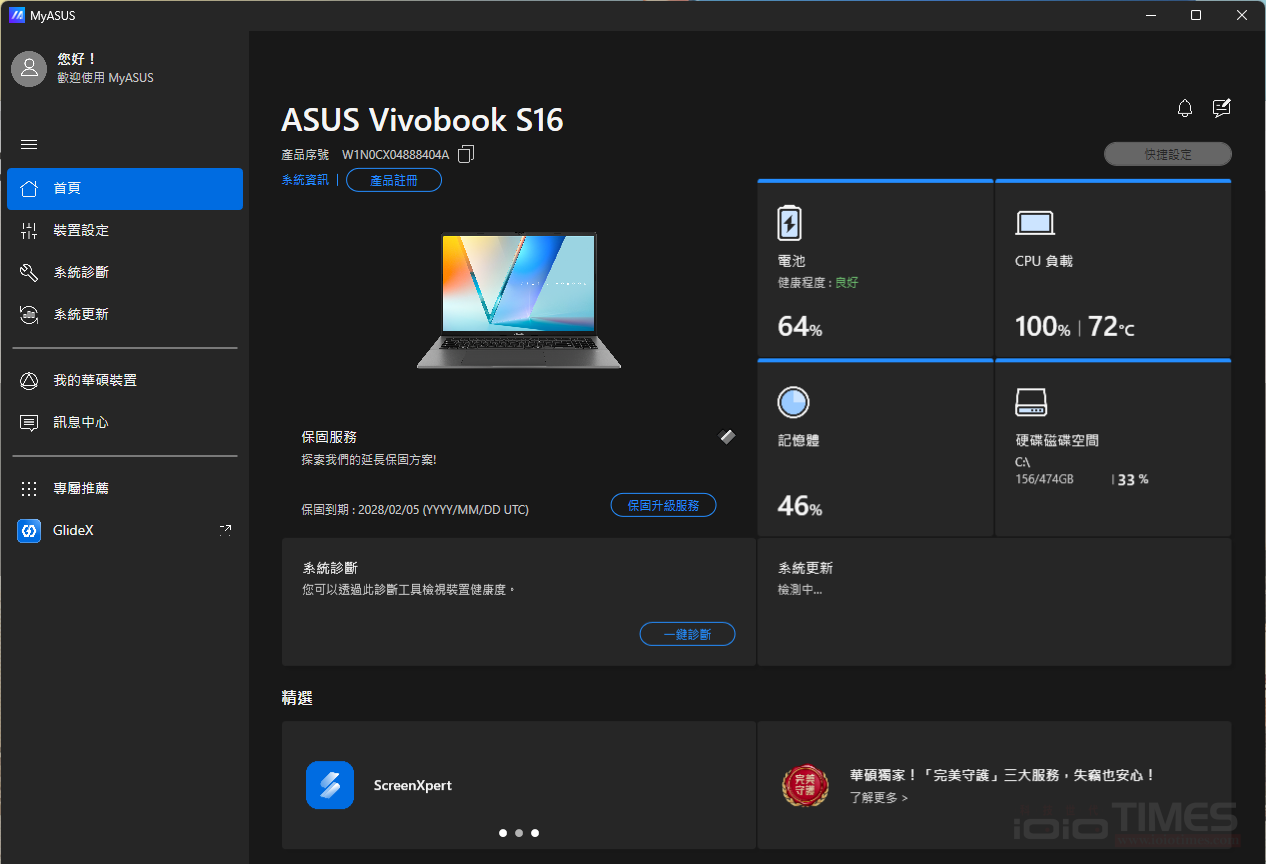The width and height of the screenshot is (1266, 864).
Task: Run 一鍵診斷 diagnostics
Action: [x=687, y=633]
